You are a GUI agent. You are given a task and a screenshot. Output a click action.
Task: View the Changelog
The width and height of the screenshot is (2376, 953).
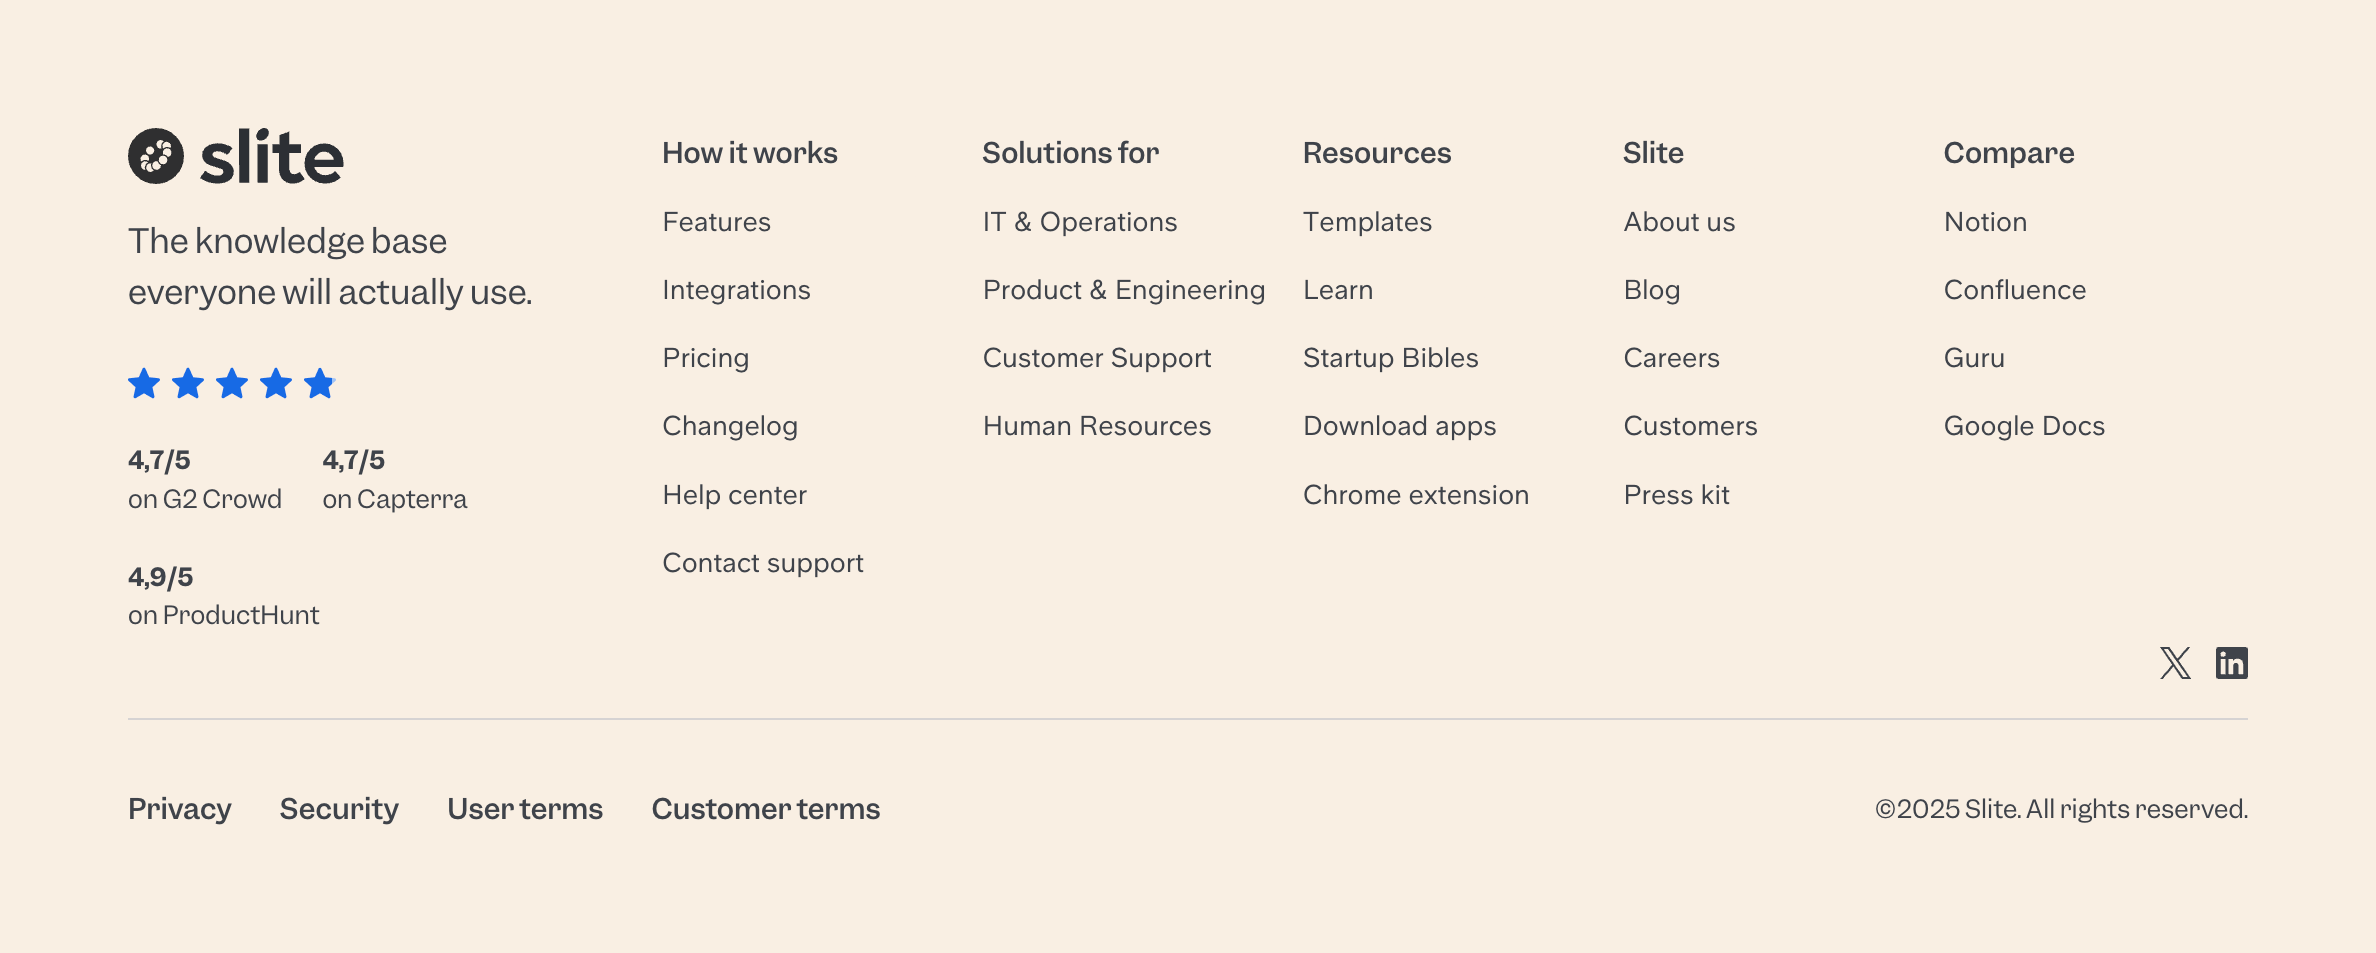(730, 425)
